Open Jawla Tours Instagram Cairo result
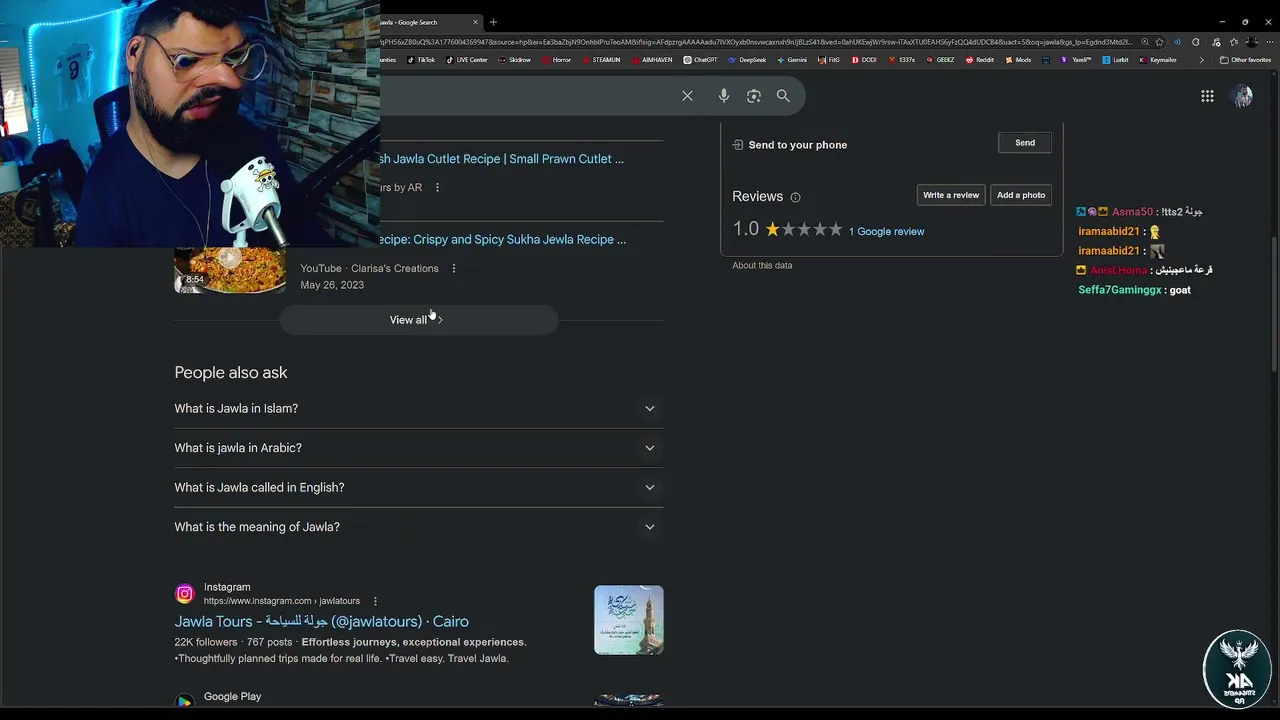Viewport: 1280px width, 720px height. (321, 622)
